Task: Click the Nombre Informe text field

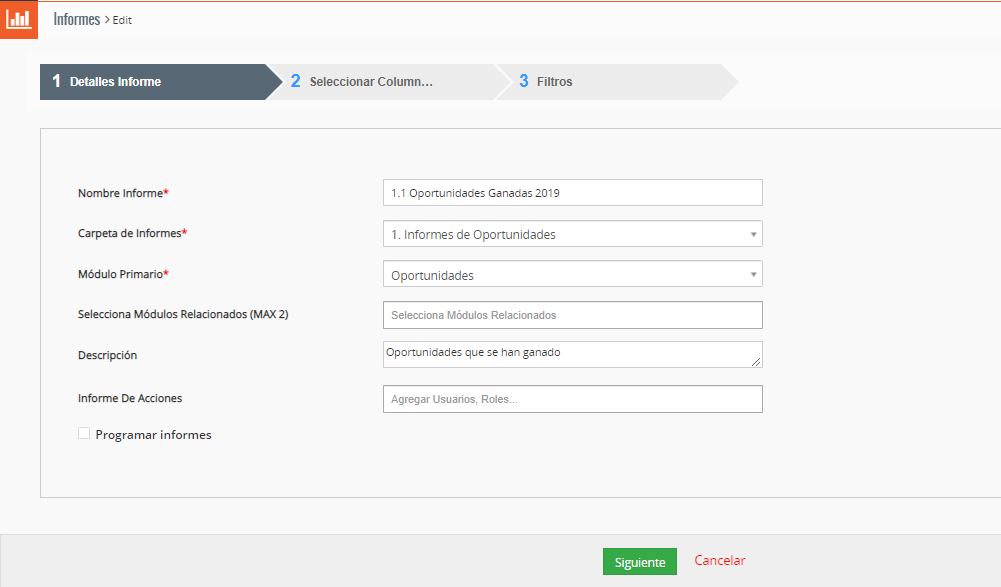Action: (572, 193)
